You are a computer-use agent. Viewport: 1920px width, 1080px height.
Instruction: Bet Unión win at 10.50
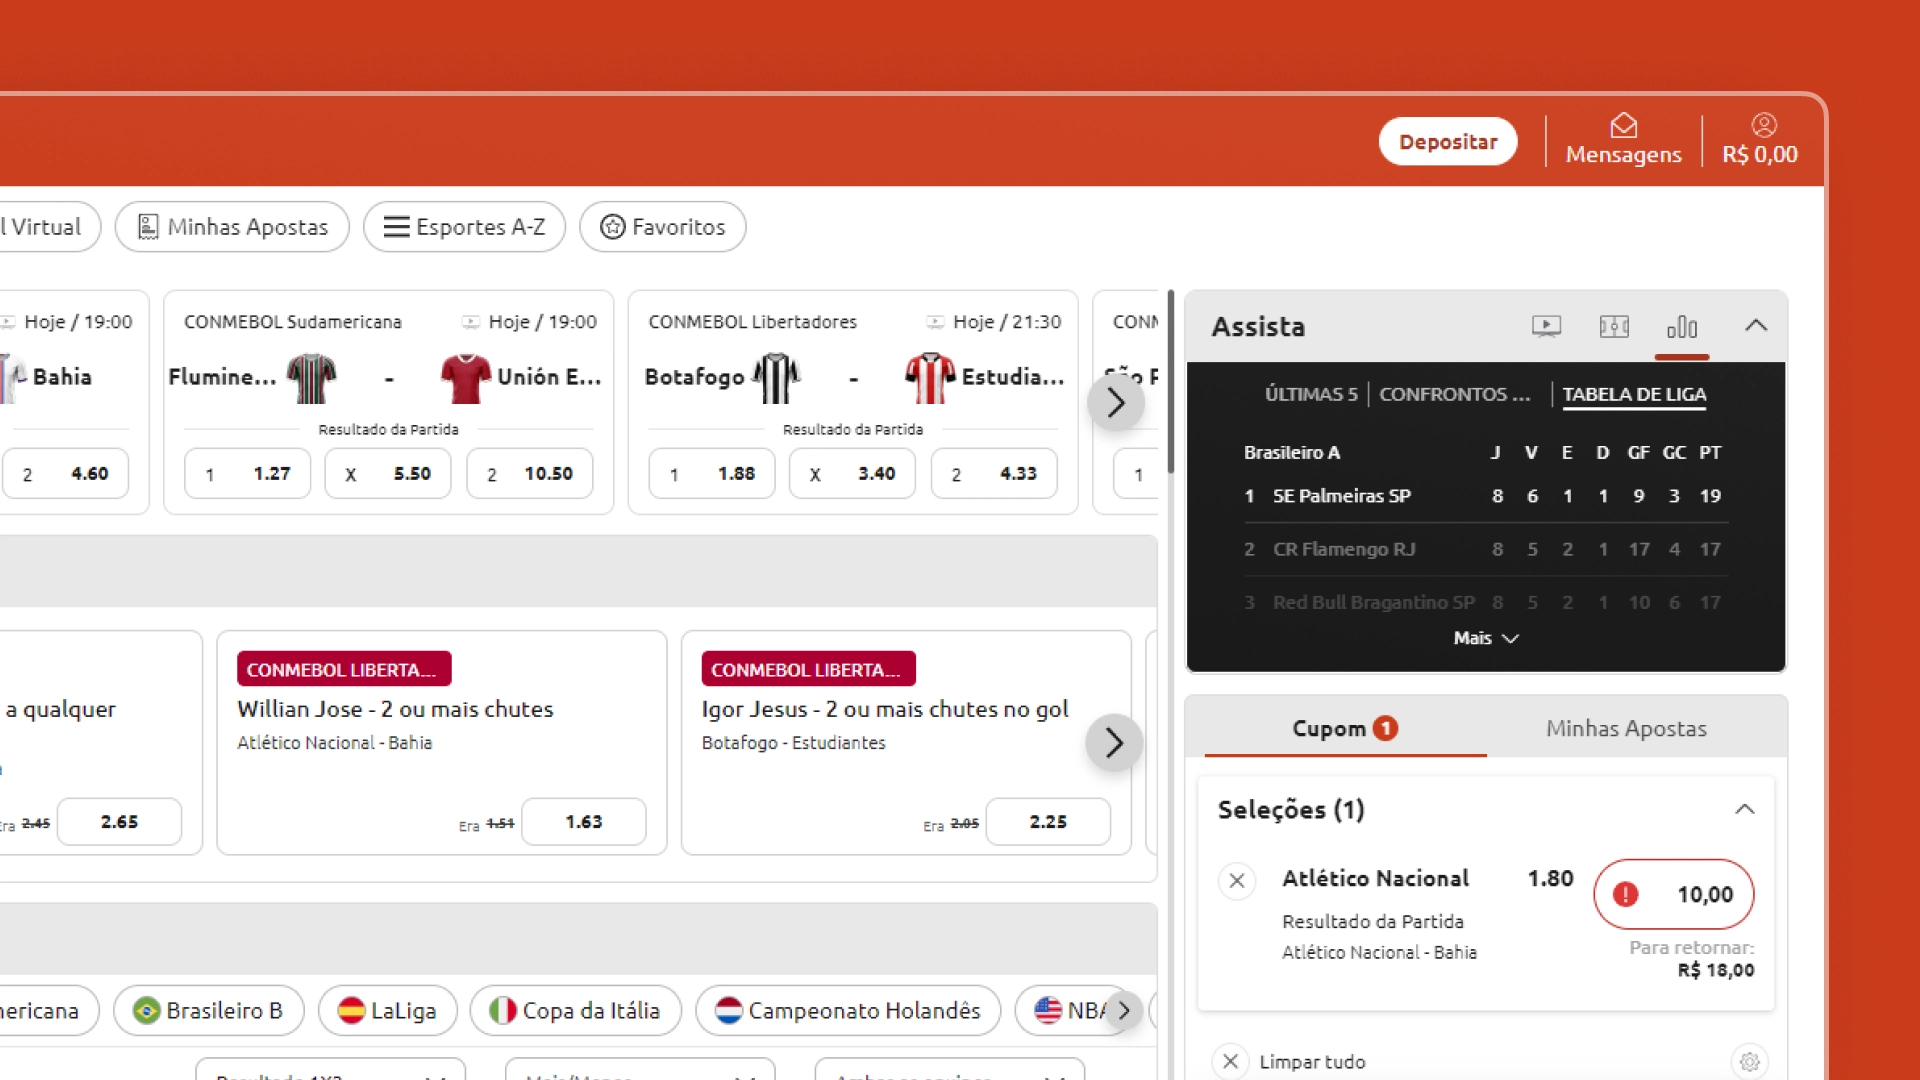click(529, 473)
